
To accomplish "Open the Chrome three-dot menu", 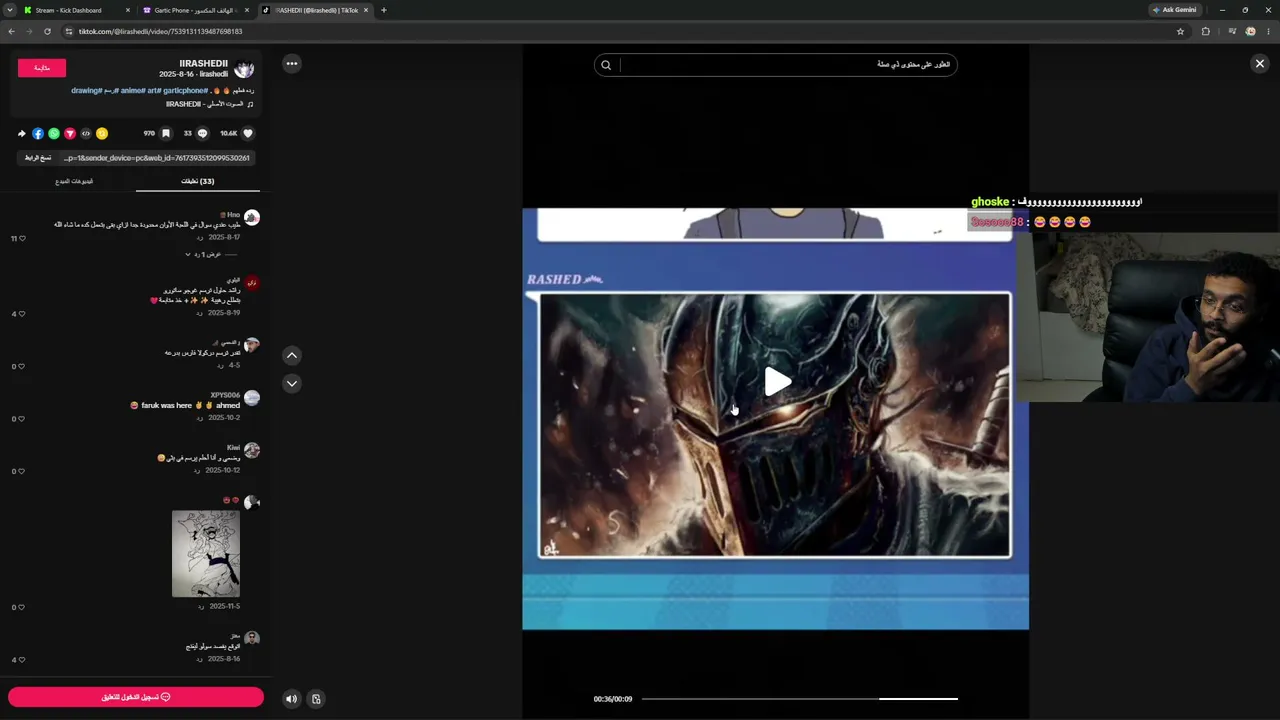I will [1268, 31].
